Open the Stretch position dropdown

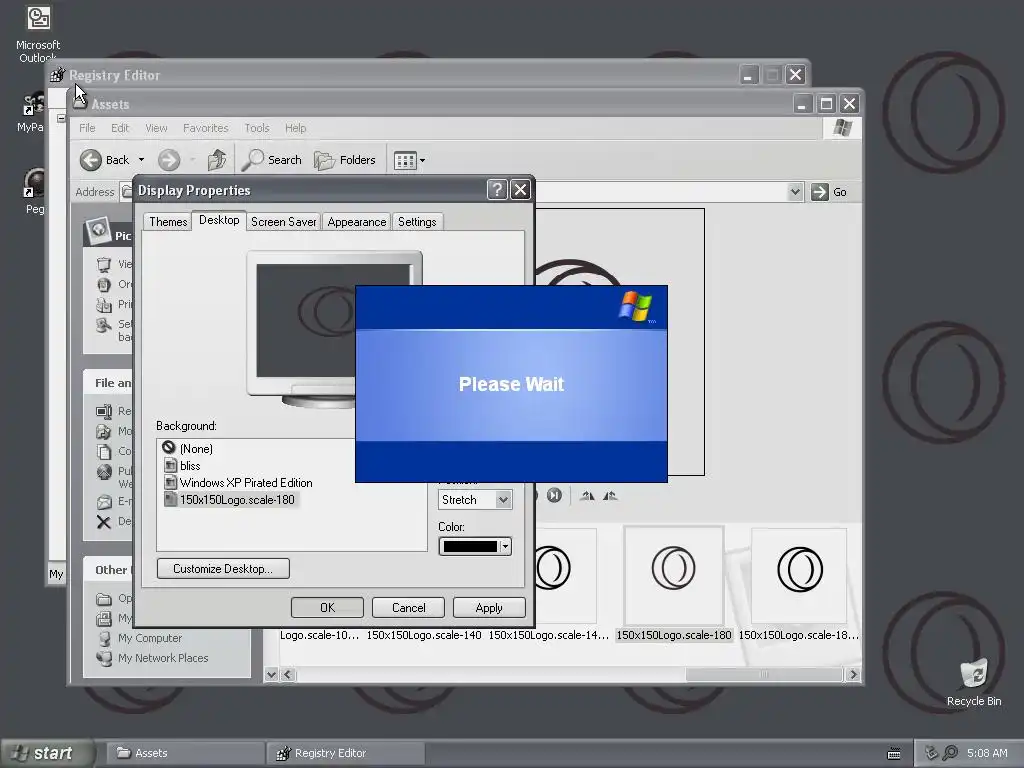click(503, 500)
